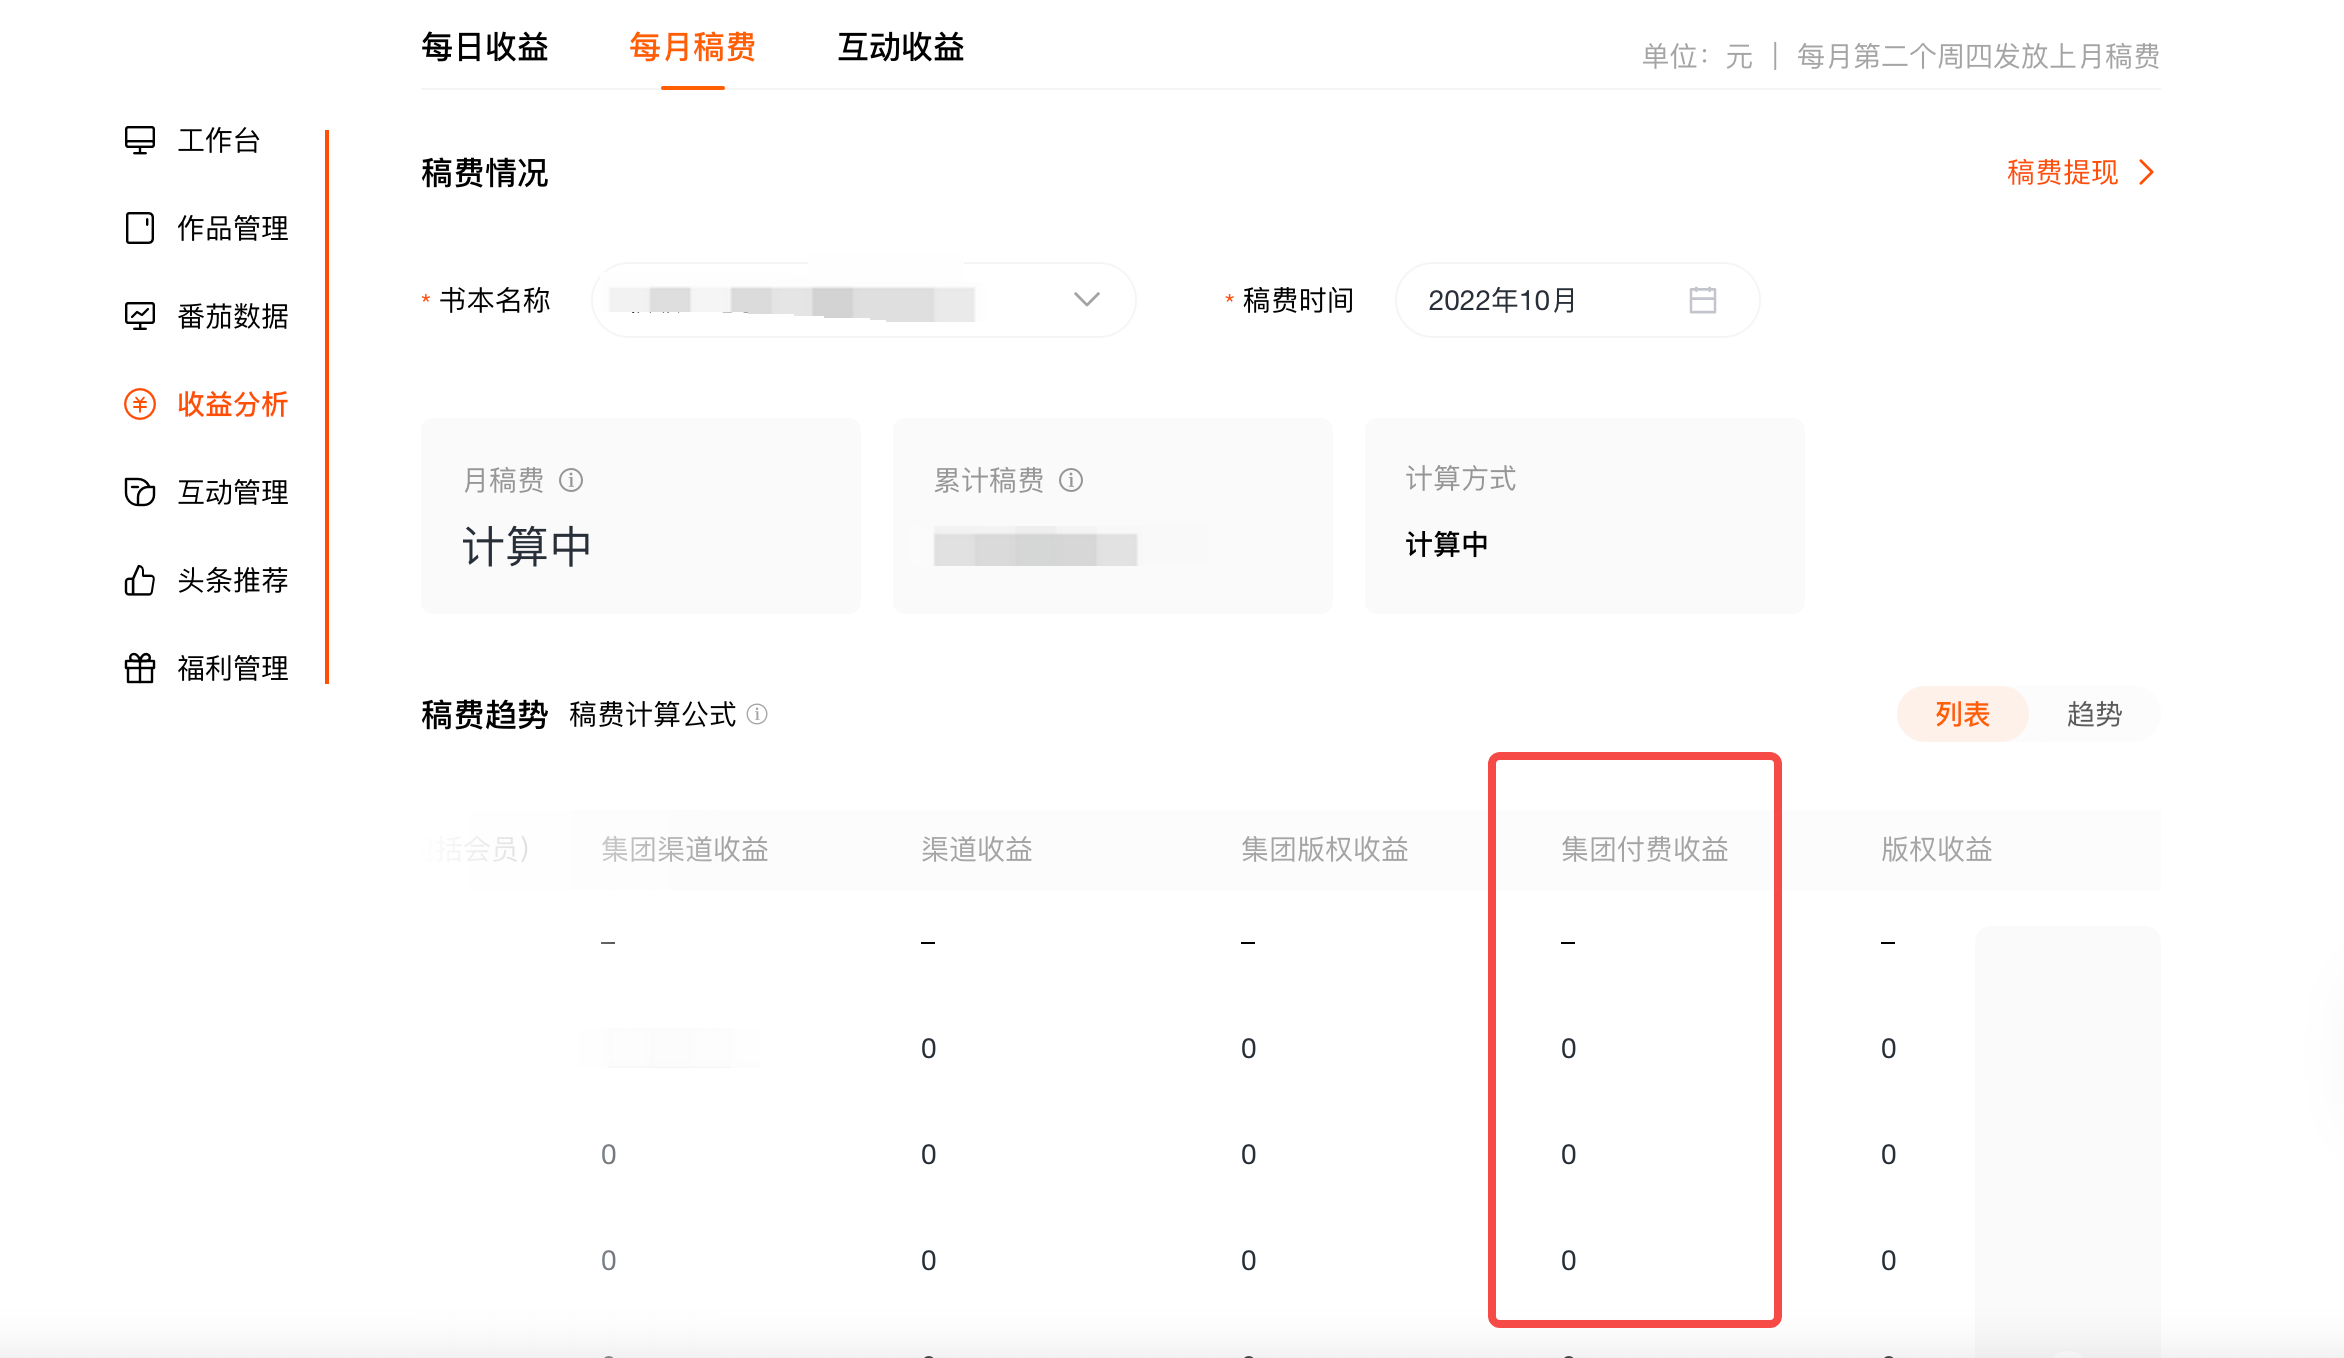Click the 稿费提现 chevron arrow

point(2146,173)
